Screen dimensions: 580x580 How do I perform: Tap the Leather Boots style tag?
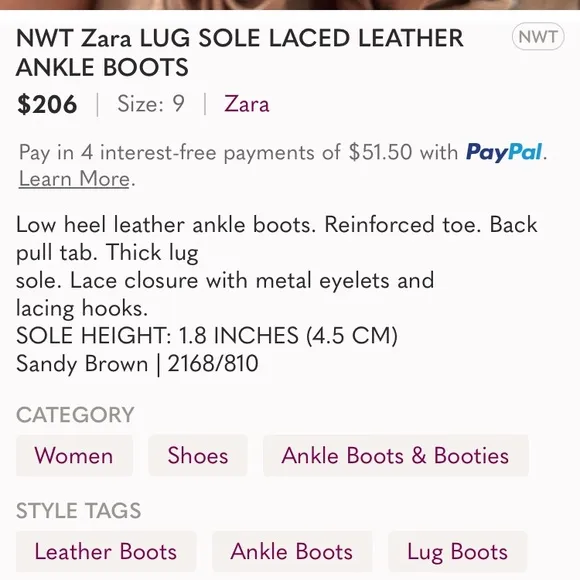coord(106,552)
